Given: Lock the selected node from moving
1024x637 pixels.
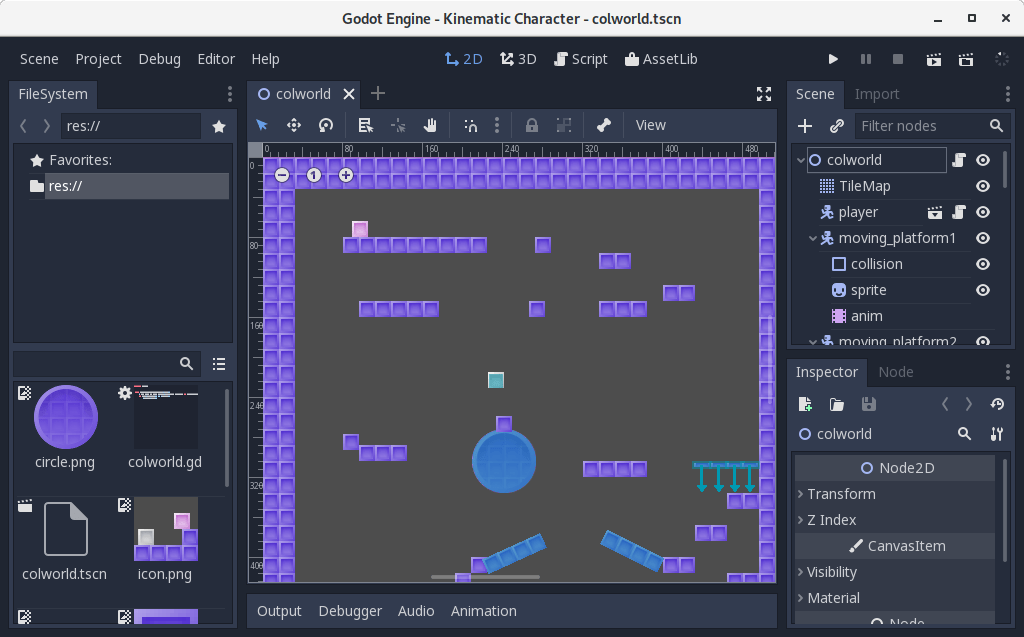Looking at the screenshot, I should [531, 124].
